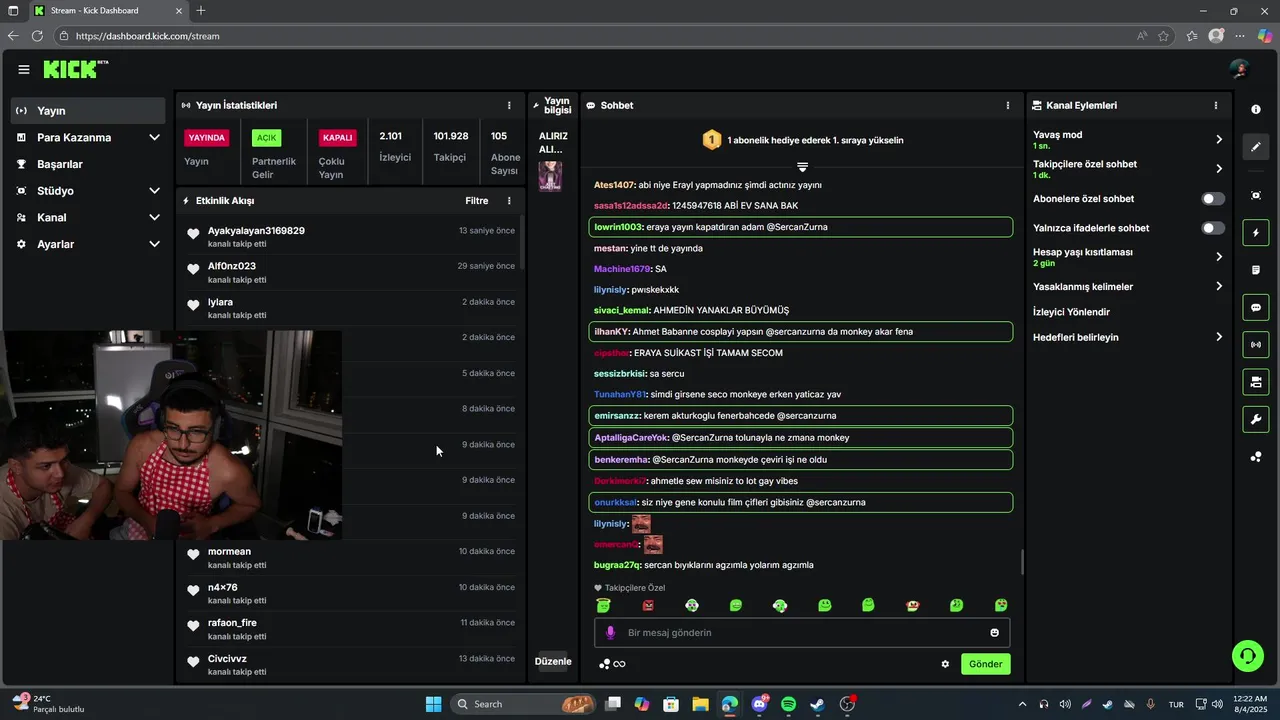Open the emoji picker in message box
Viewport: 1280px width, 720px height.
[x=994, y=632]
